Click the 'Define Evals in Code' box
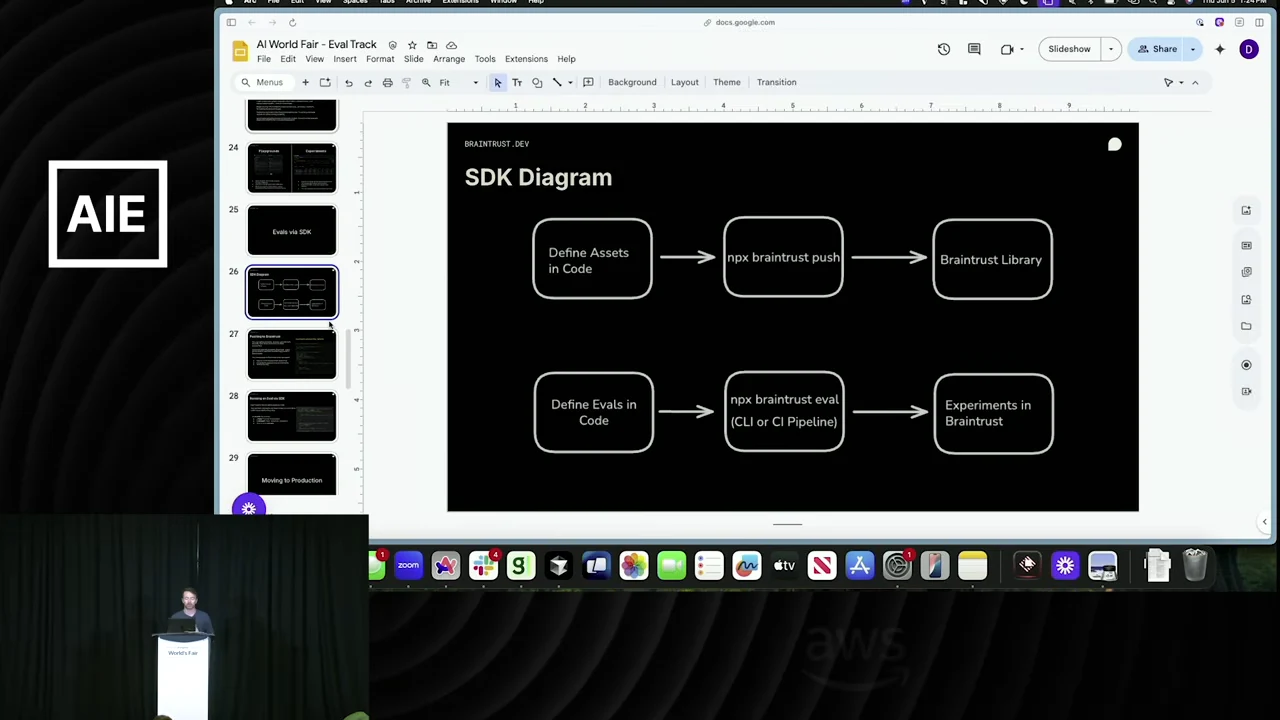The image size is (1280, 720). (594, 412)
